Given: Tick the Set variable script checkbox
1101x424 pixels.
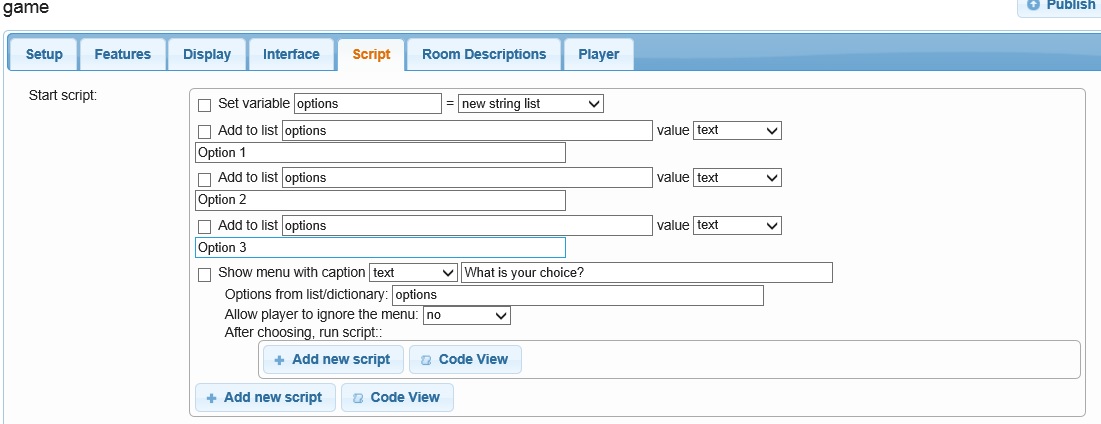Looking at the screenshot, I should [205, 105].
